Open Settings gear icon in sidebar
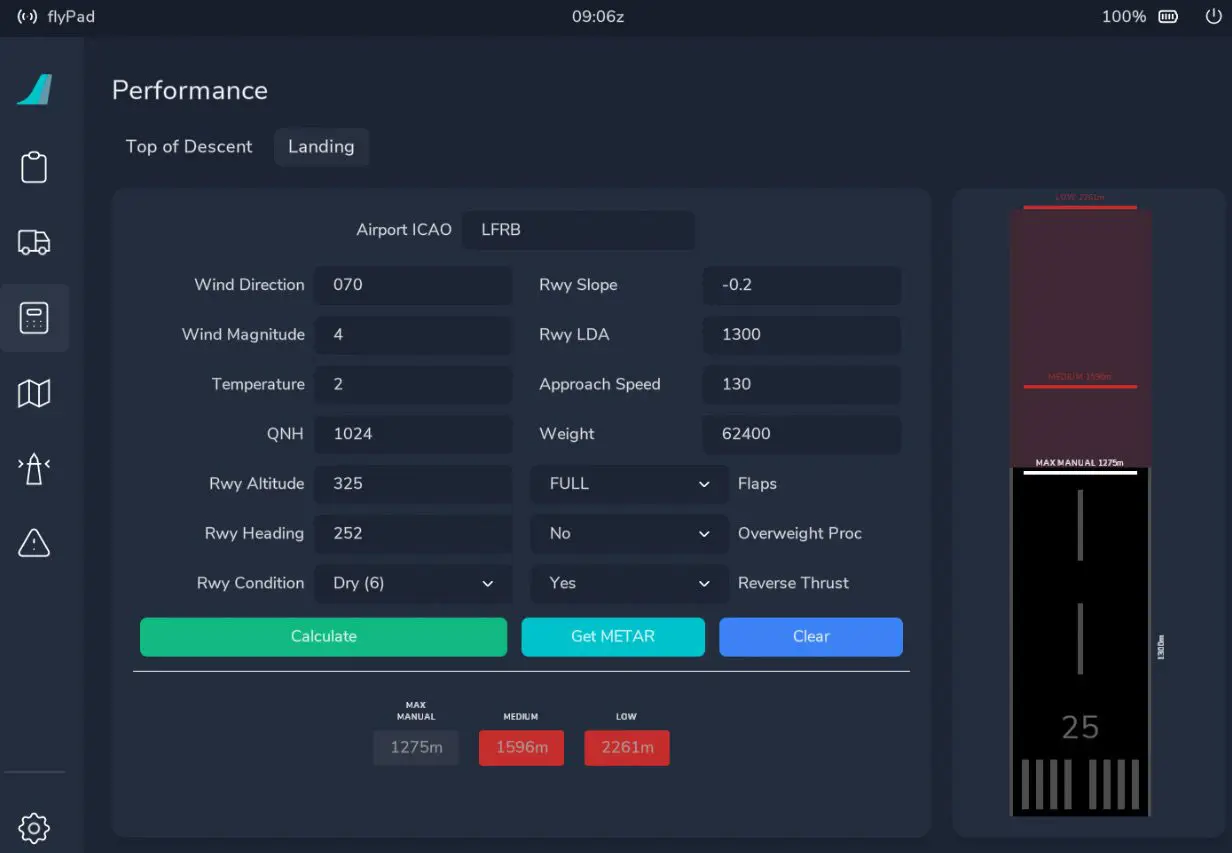Screen dimensions: 1232x853 click(x=34, y=827)
